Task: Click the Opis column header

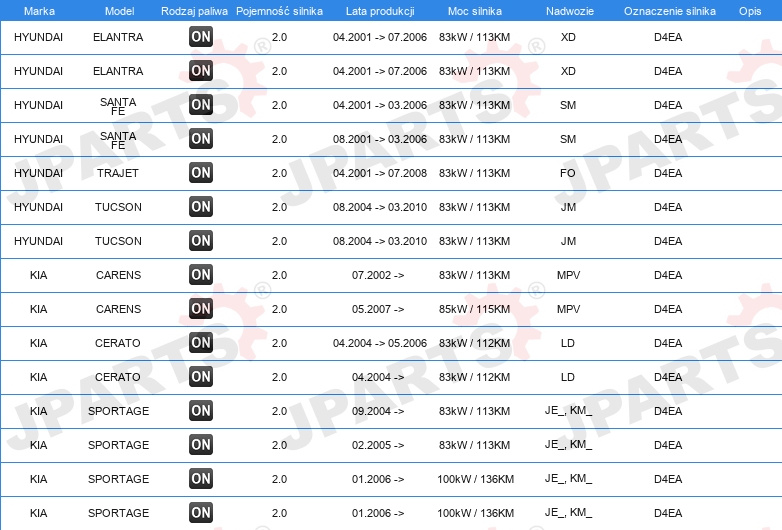Action: (750, 11)
